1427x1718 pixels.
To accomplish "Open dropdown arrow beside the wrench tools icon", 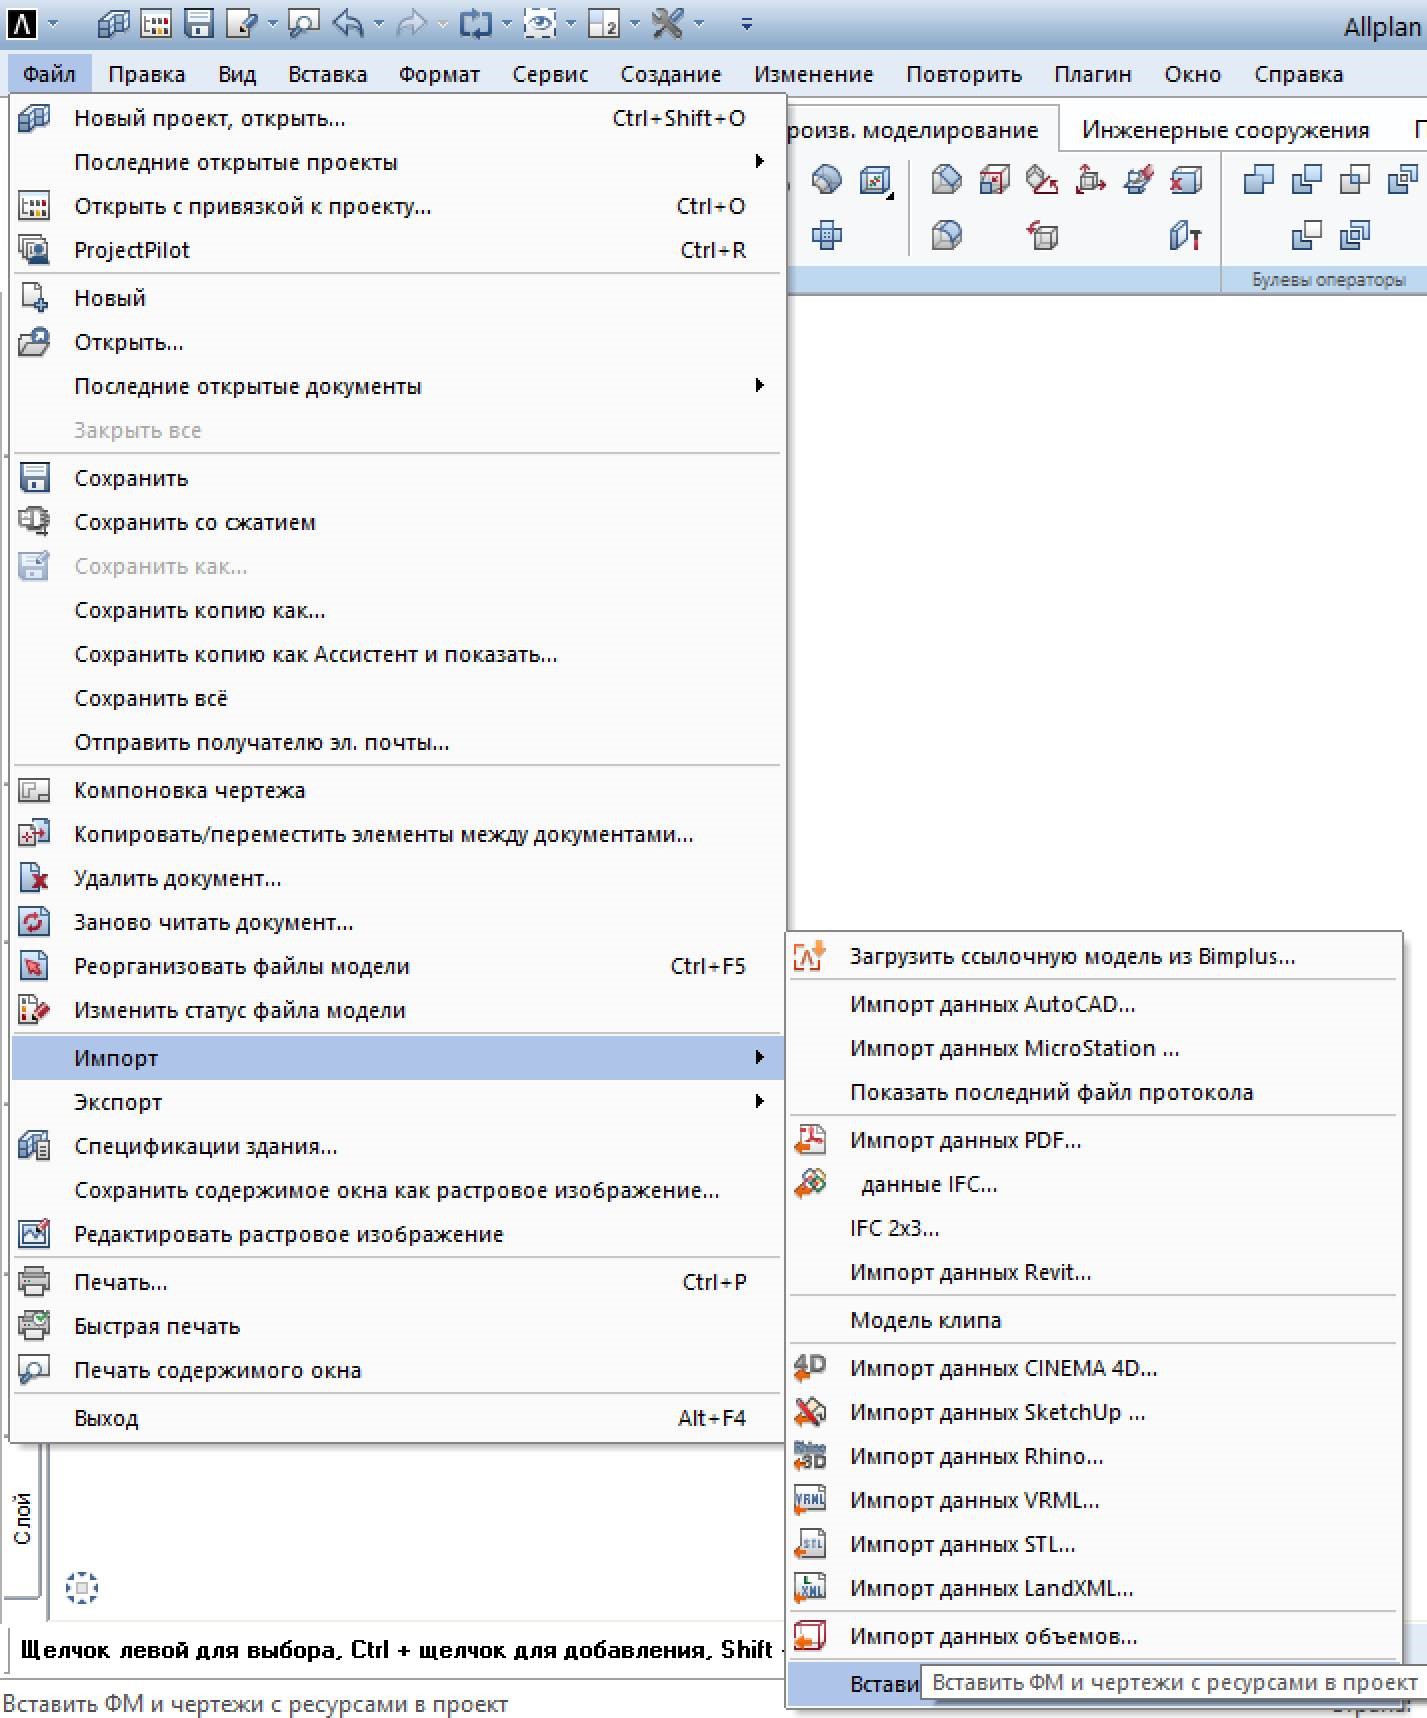I will click(699, 24).
